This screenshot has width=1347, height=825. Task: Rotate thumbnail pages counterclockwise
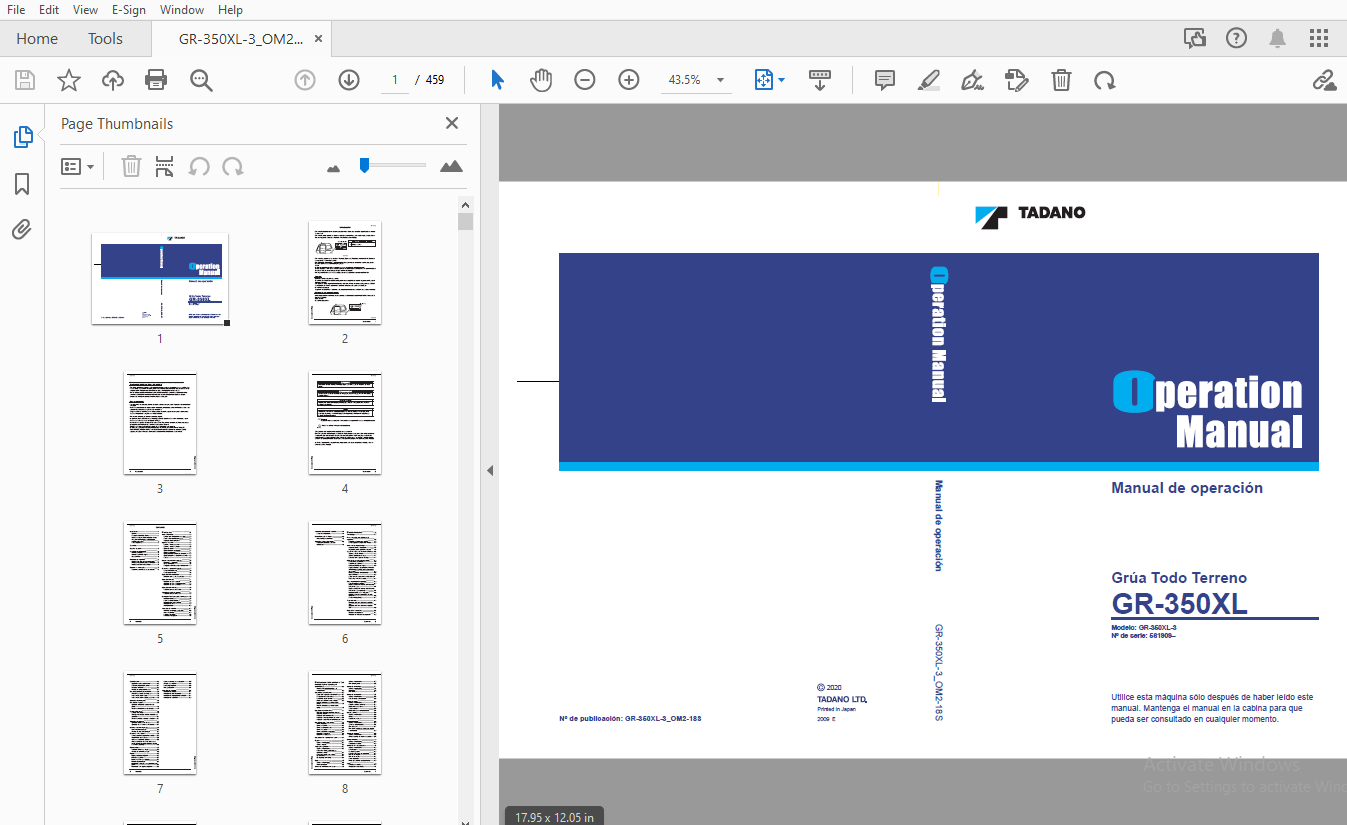point(199,166)
